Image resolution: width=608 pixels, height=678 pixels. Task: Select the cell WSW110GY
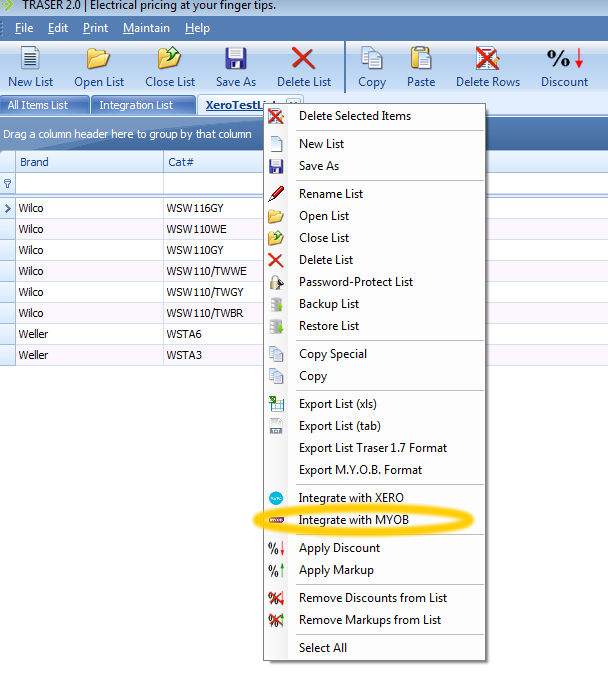pos(214,250)
